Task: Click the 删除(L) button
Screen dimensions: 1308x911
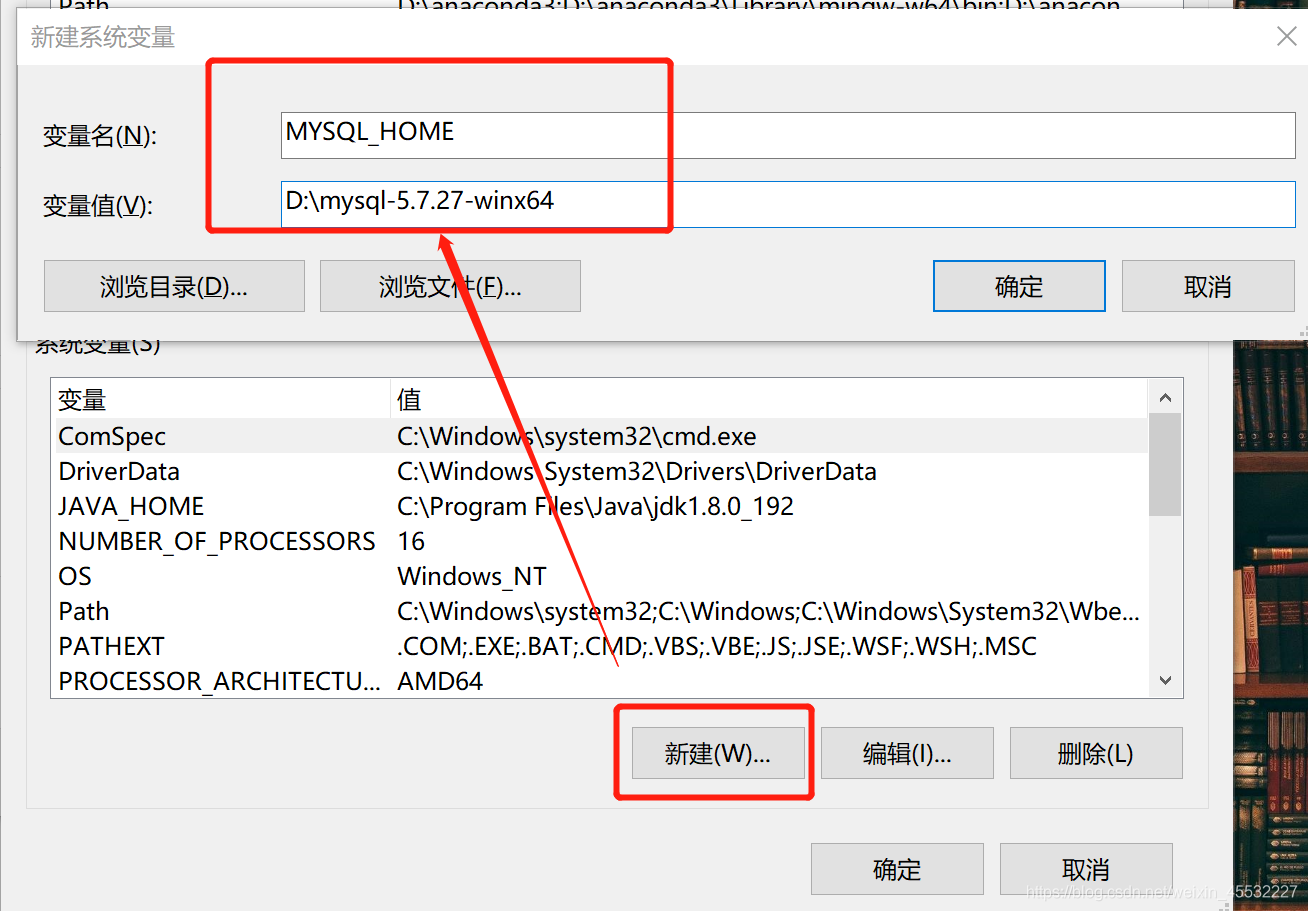Action: pos(1096,753)
